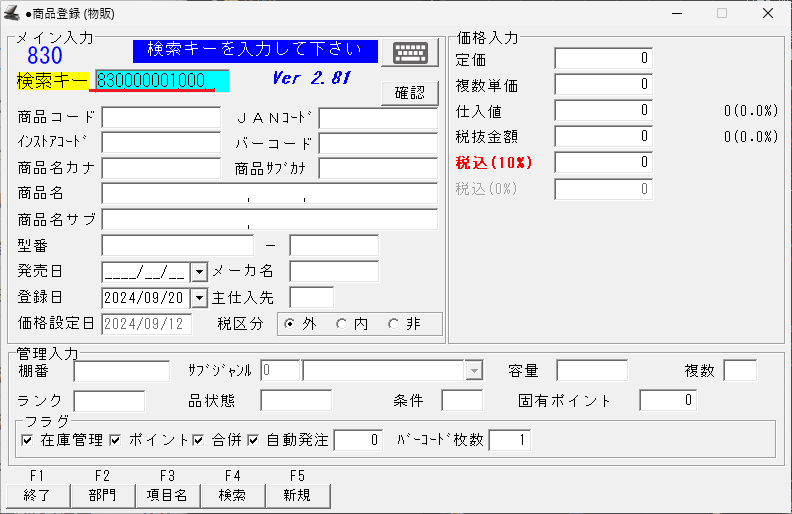Click the 部門 F2 button
The width and height of the screenshot is (792, 514).
(x=102, y=495)
